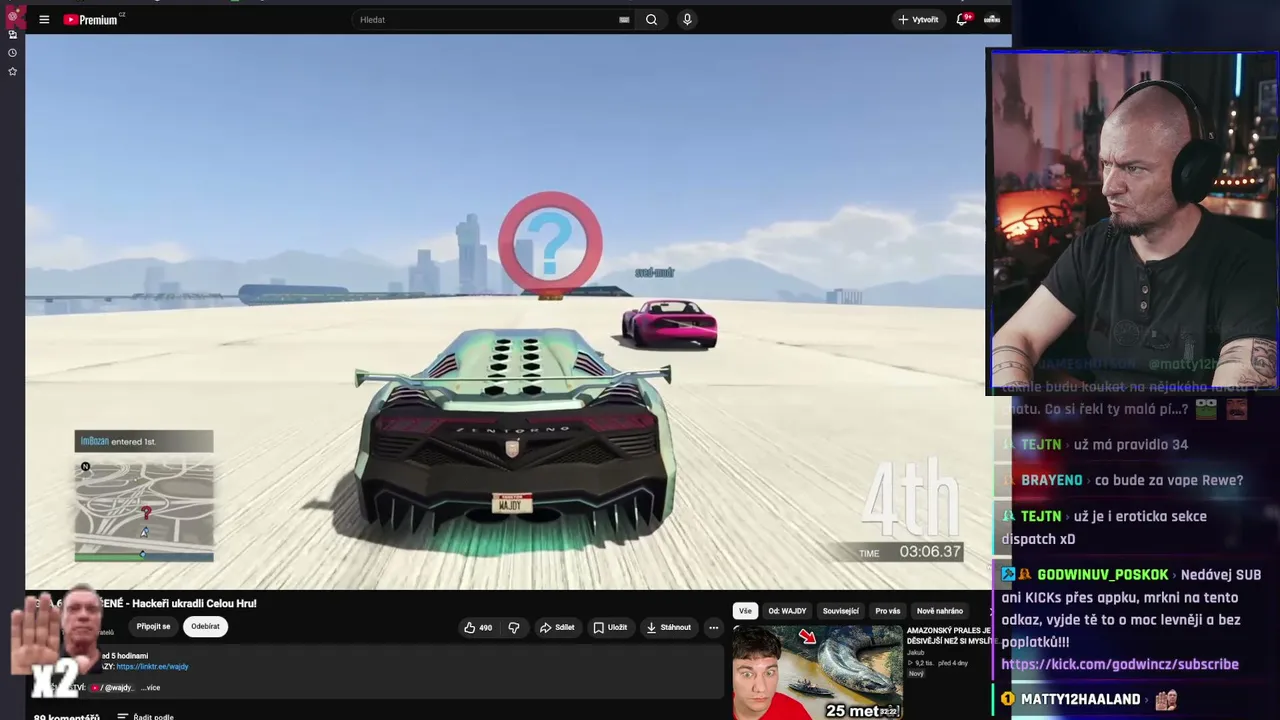Open the Vytvořit create menu
1280x720 pixels.
pos(918,20)
